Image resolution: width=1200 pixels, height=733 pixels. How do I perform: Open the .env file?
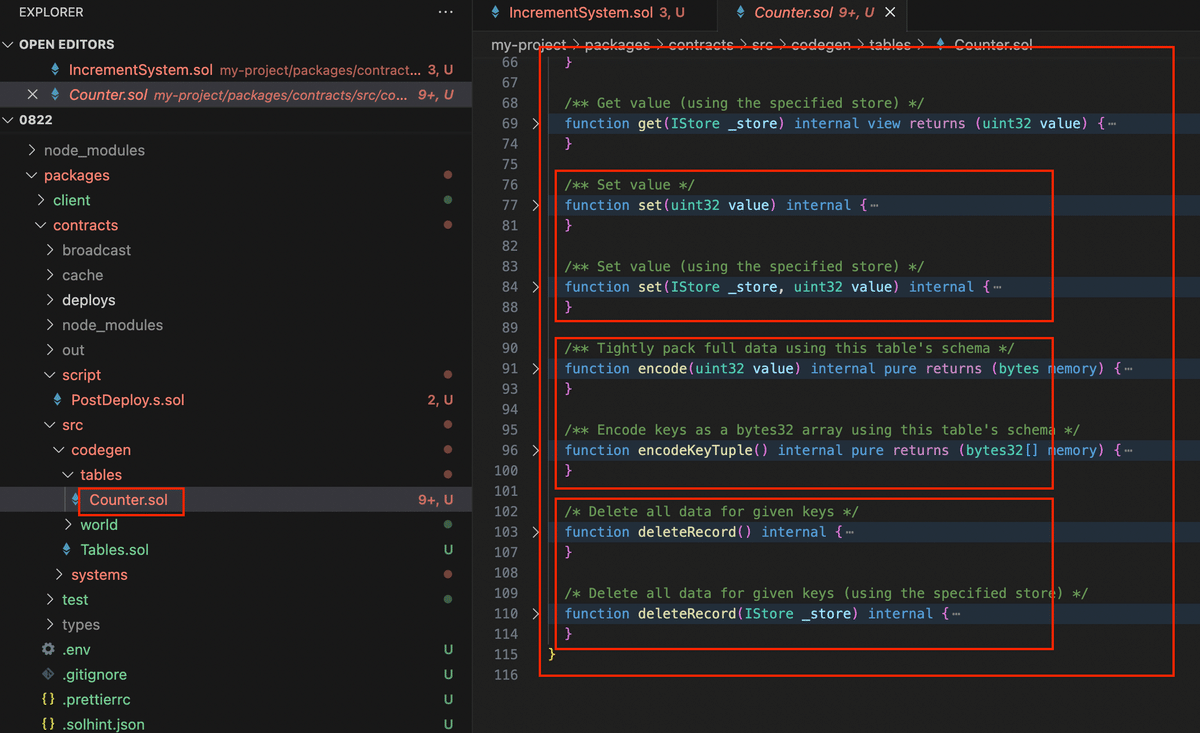(76, 650)
